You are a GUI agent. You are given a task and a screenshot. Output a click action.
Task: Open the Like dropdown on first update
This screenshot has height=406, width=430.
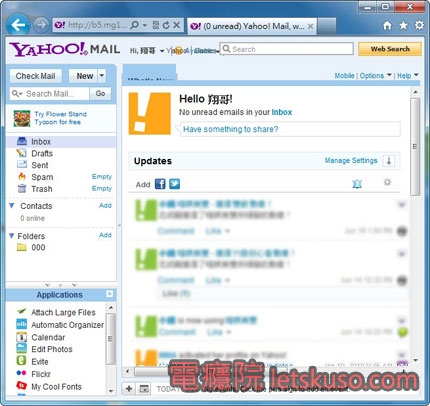[227, 231]
